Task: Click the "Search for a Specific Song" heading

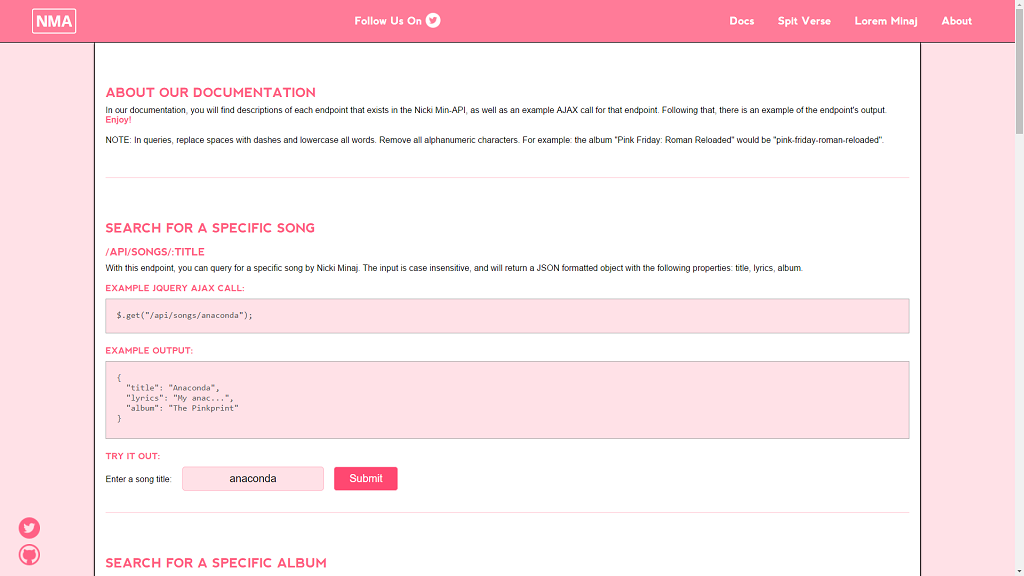Action: click(x=210, y=228)
